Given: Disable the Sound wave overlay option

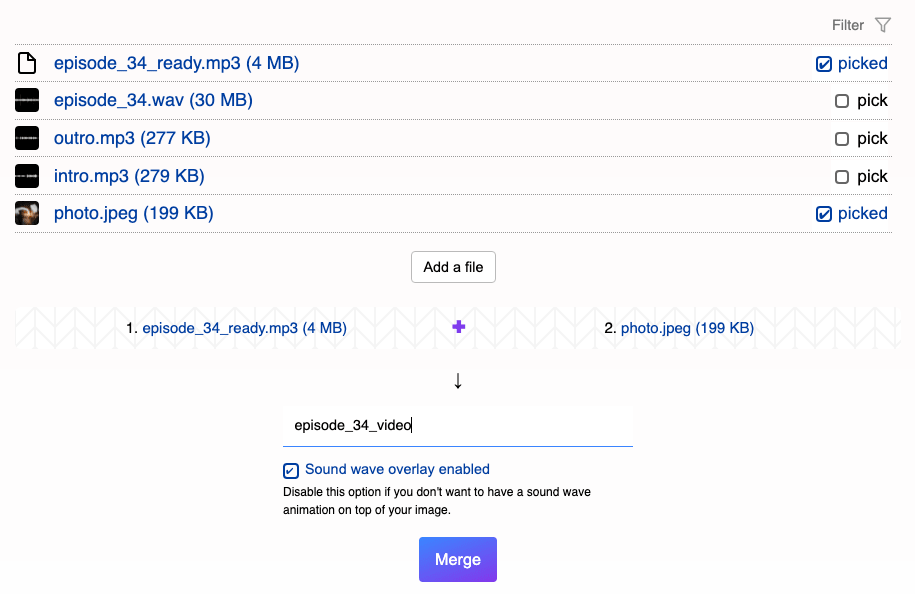Looking at the screenshot, I should click(291, 470).
